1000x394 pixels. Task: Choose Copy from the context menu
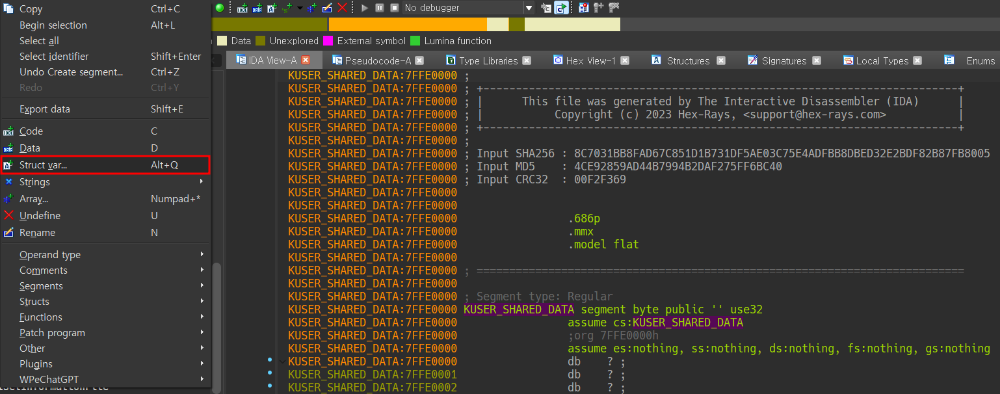point(105,10)
